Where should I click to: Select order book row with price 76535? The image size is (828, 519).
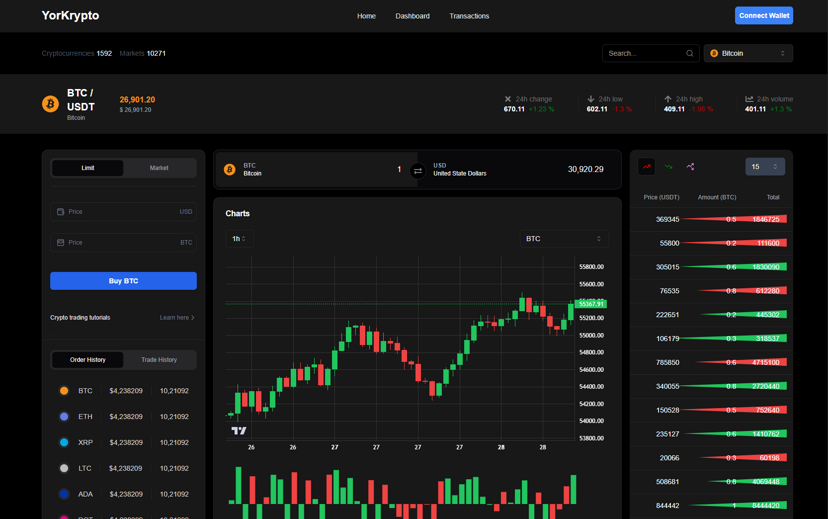coord(711,291)
